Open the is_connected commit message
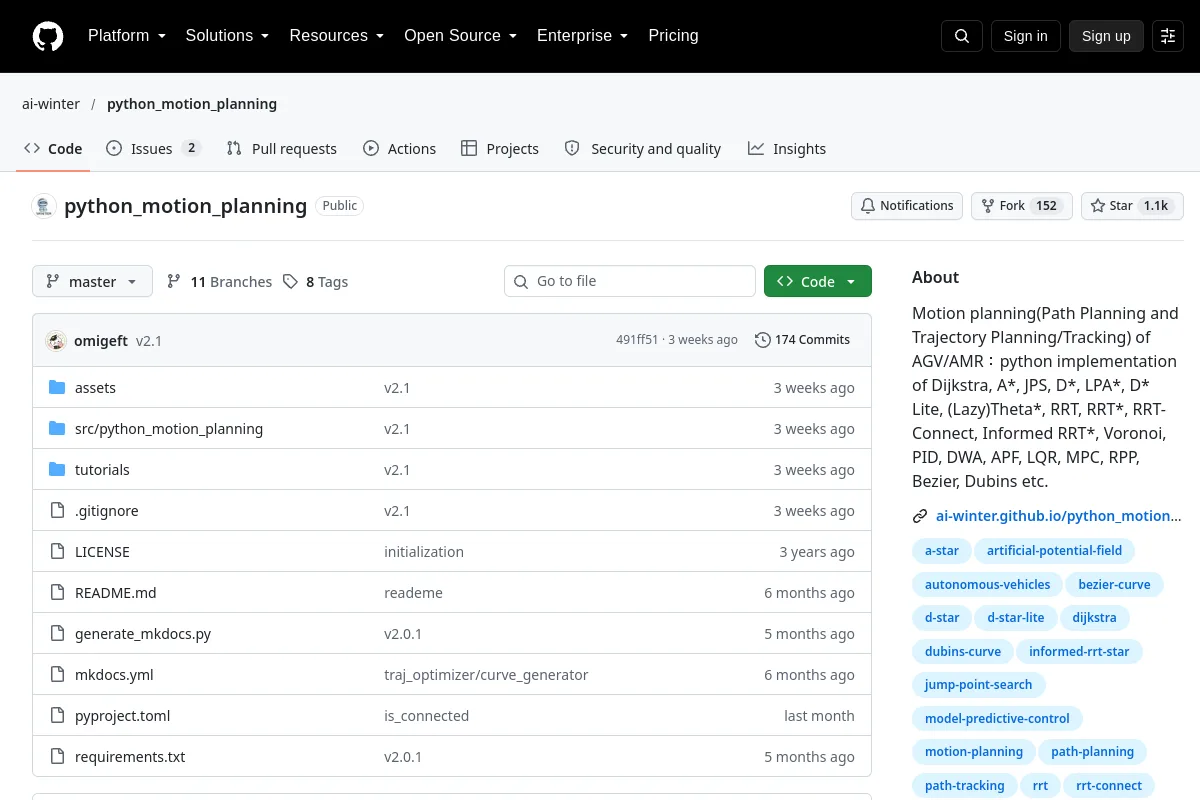Viewport: 1200px width, 800px height. 427,716
